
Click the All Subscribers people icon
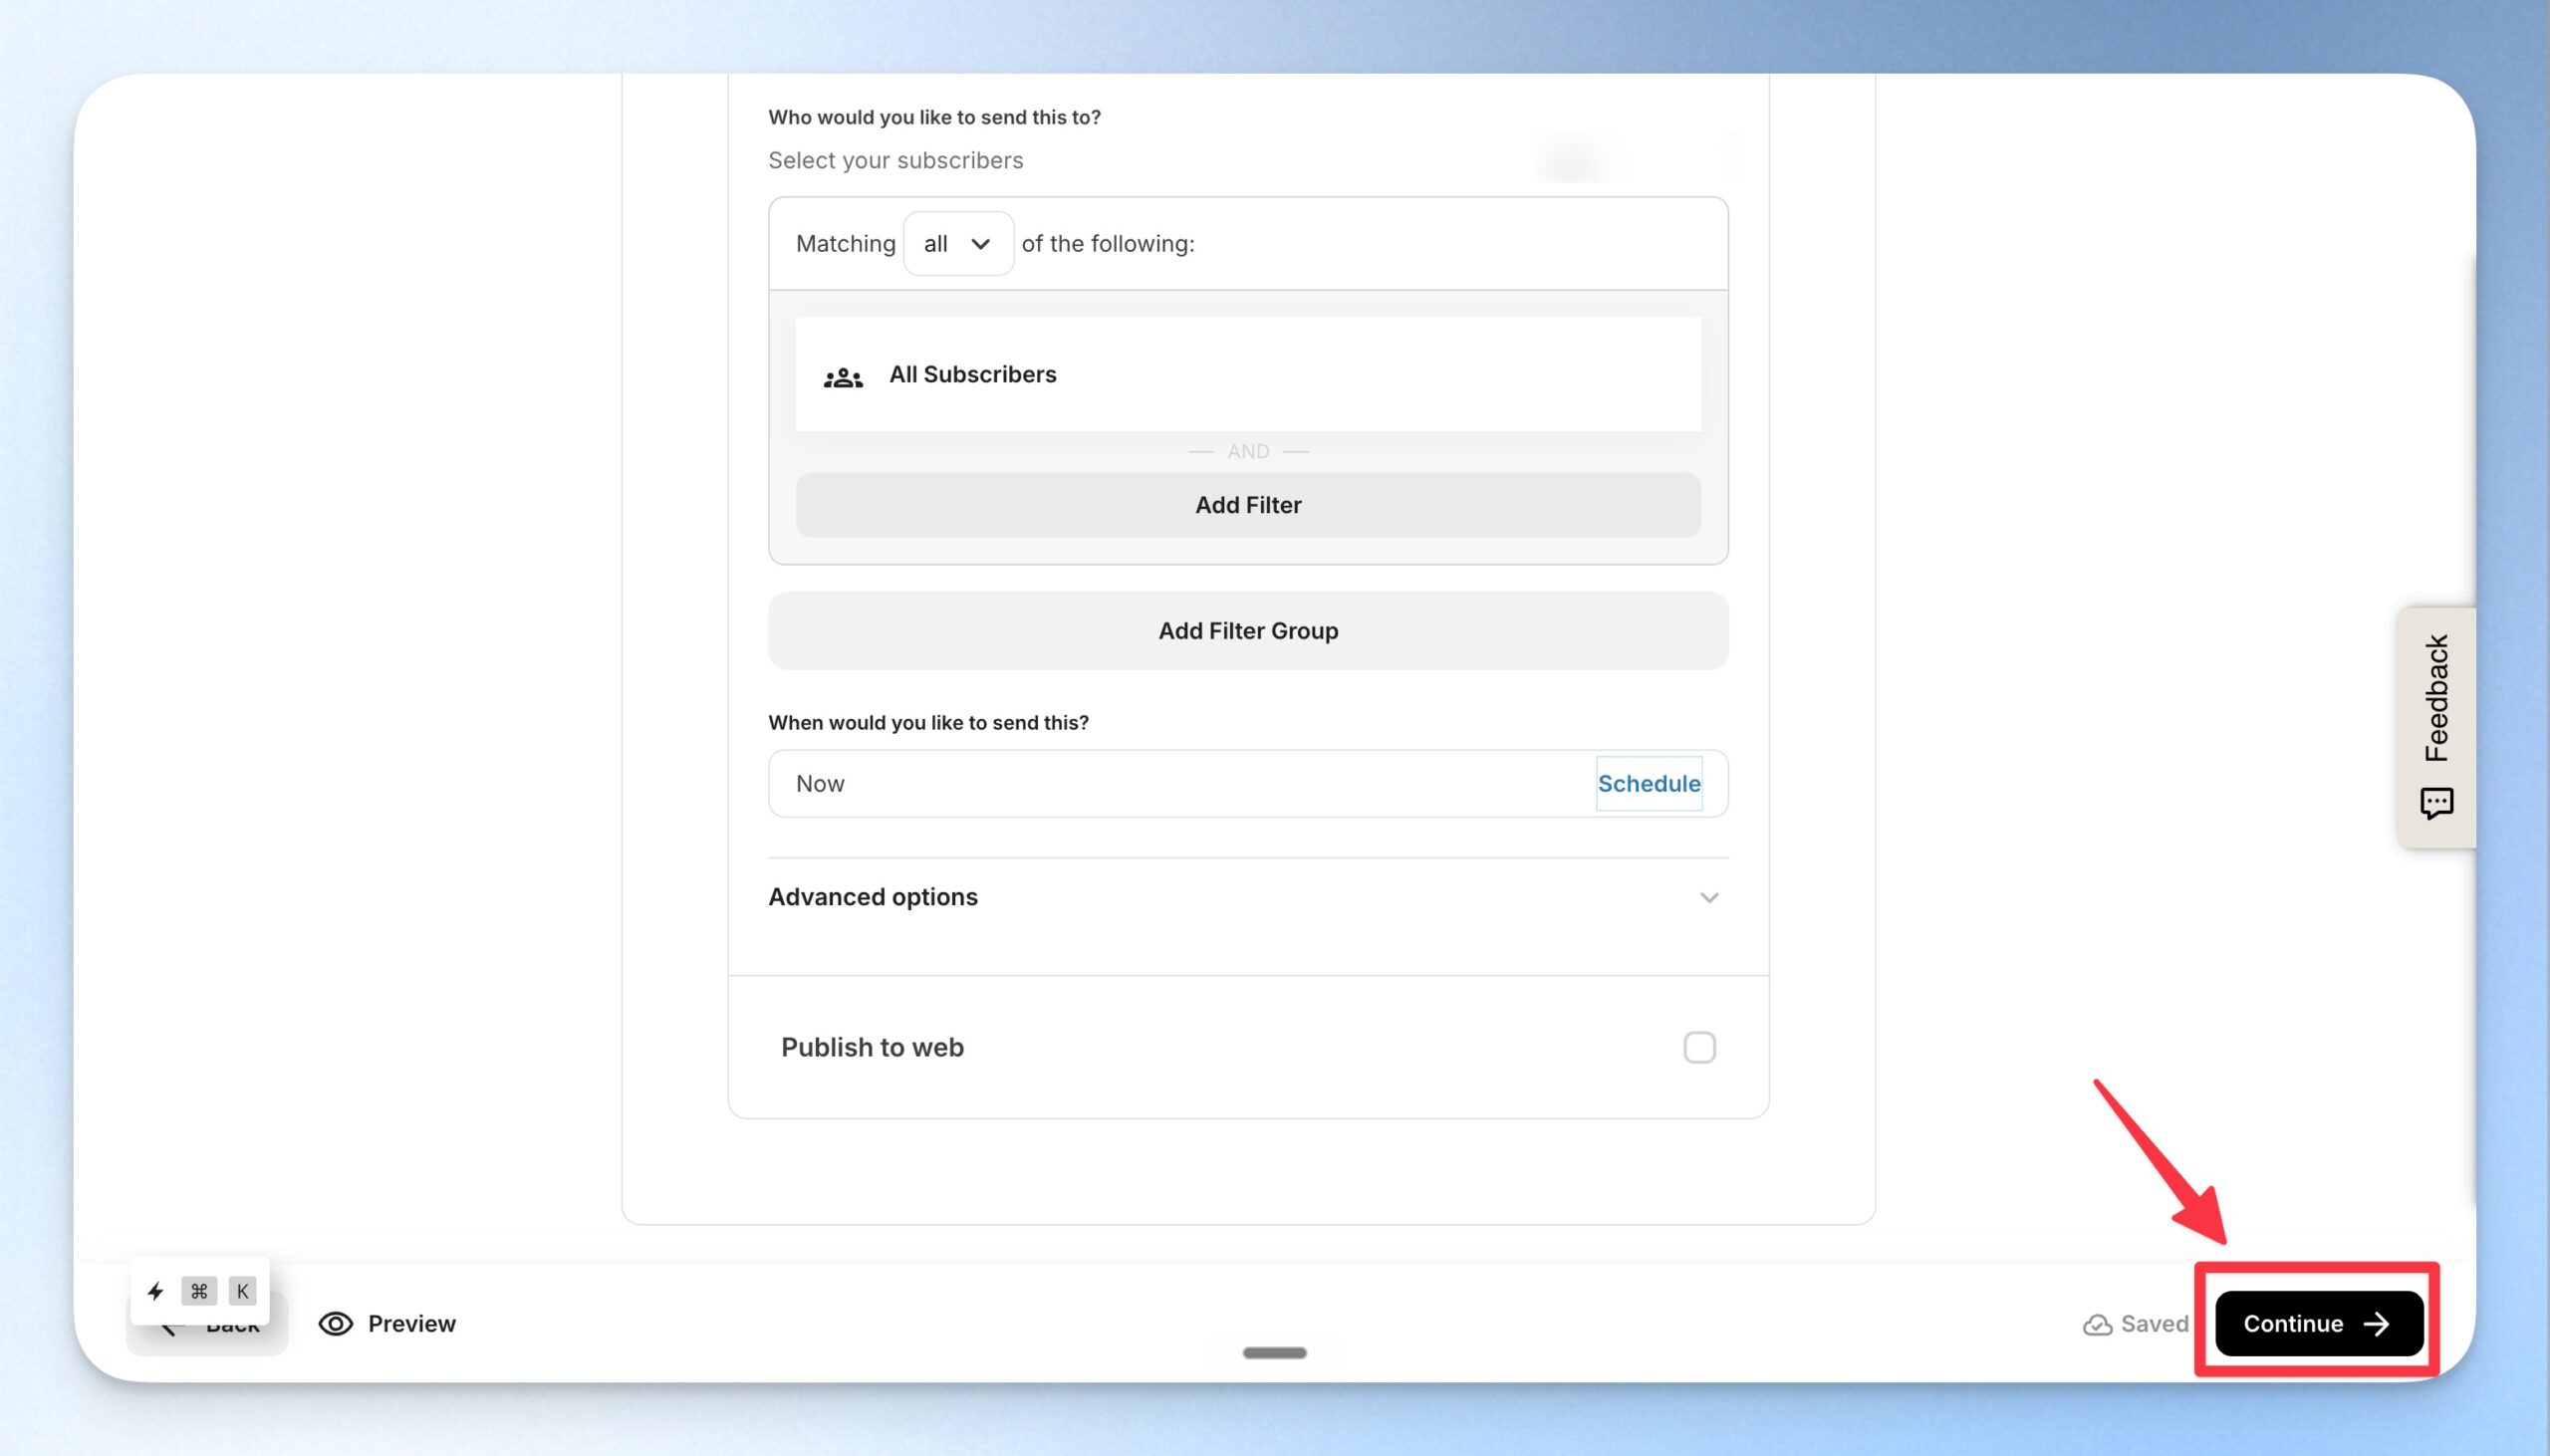[x=843, y=377]
